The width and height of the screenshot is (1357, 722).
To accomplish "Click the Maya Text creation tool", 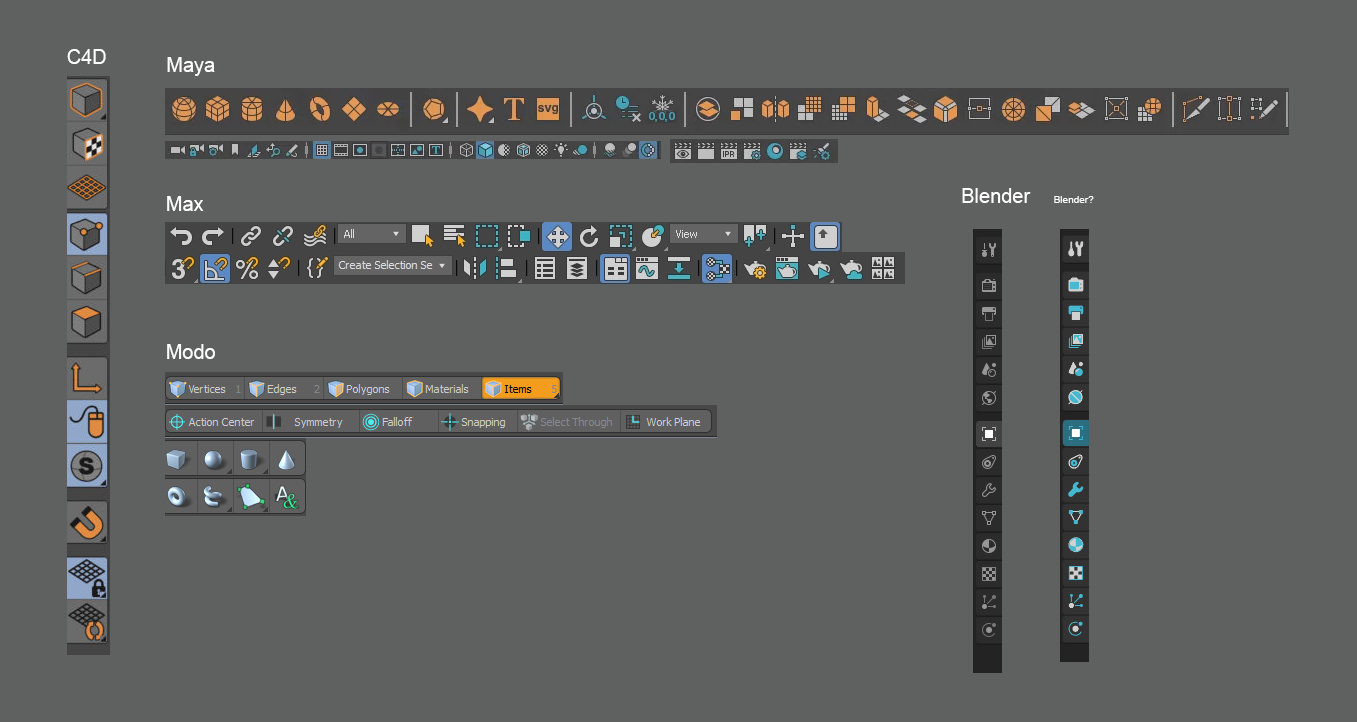I will [514, 108].
